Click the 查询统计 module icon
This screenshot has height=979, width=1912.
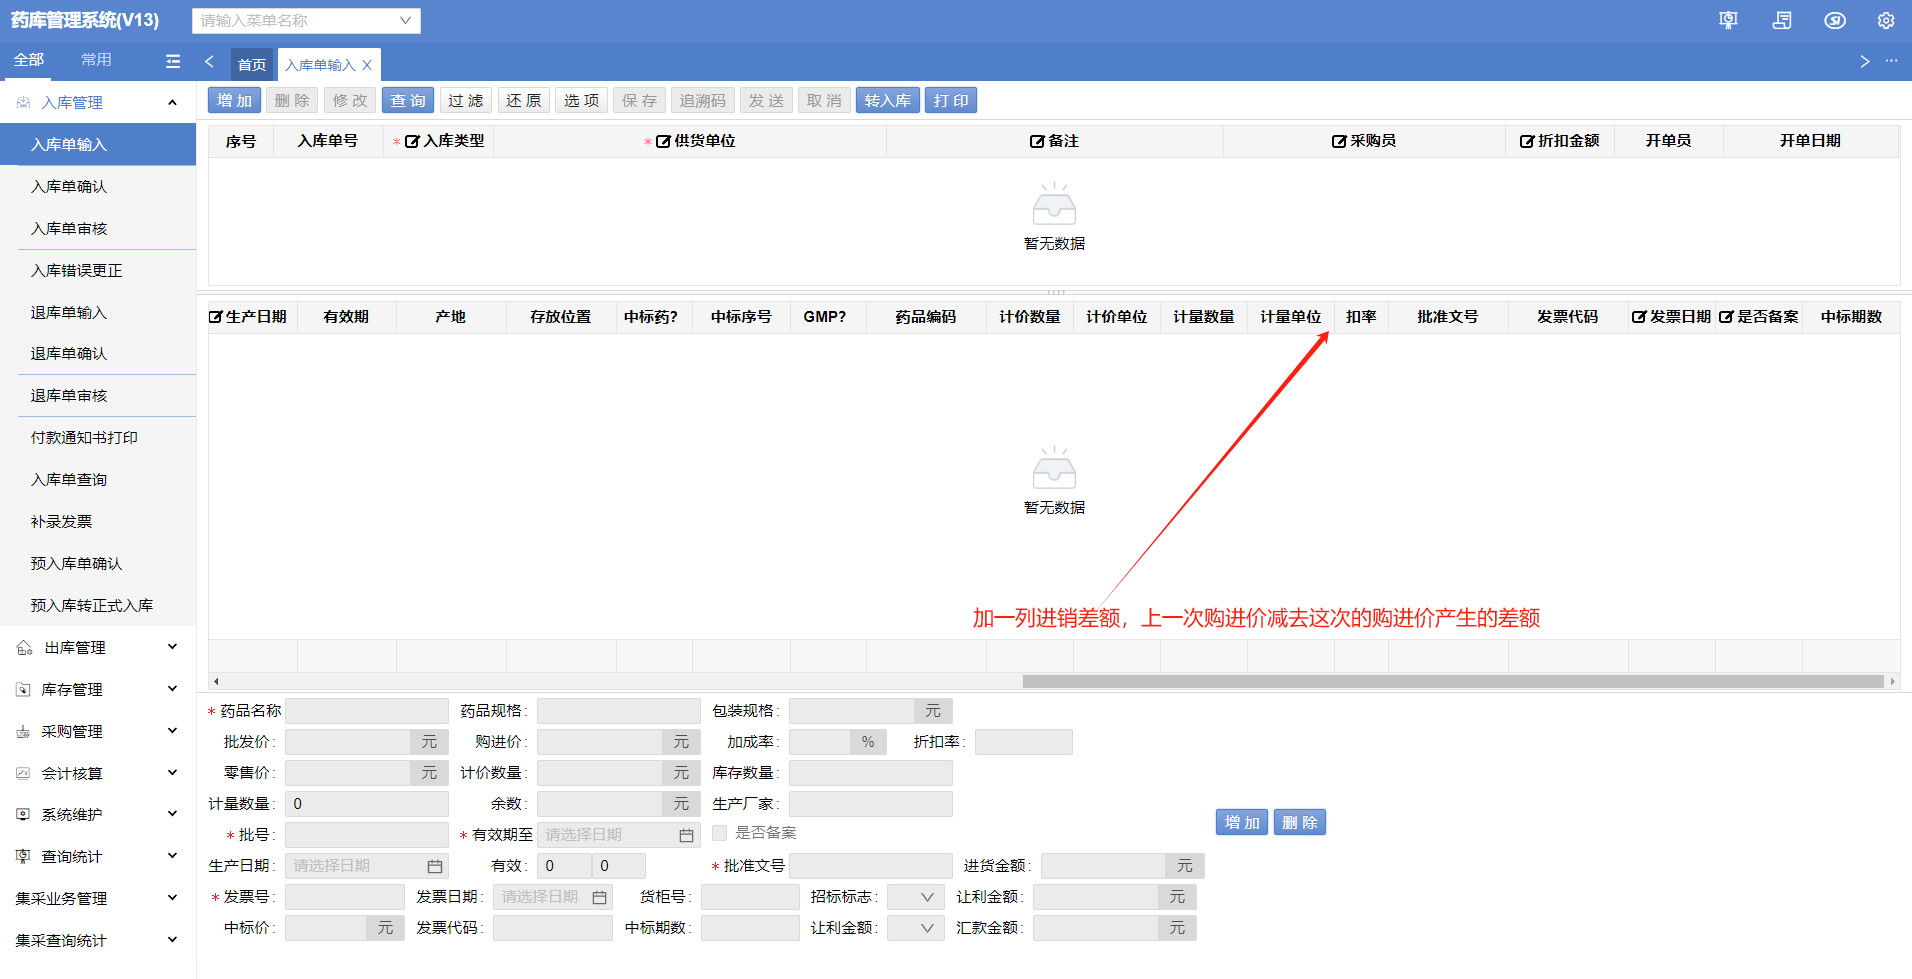24,857
